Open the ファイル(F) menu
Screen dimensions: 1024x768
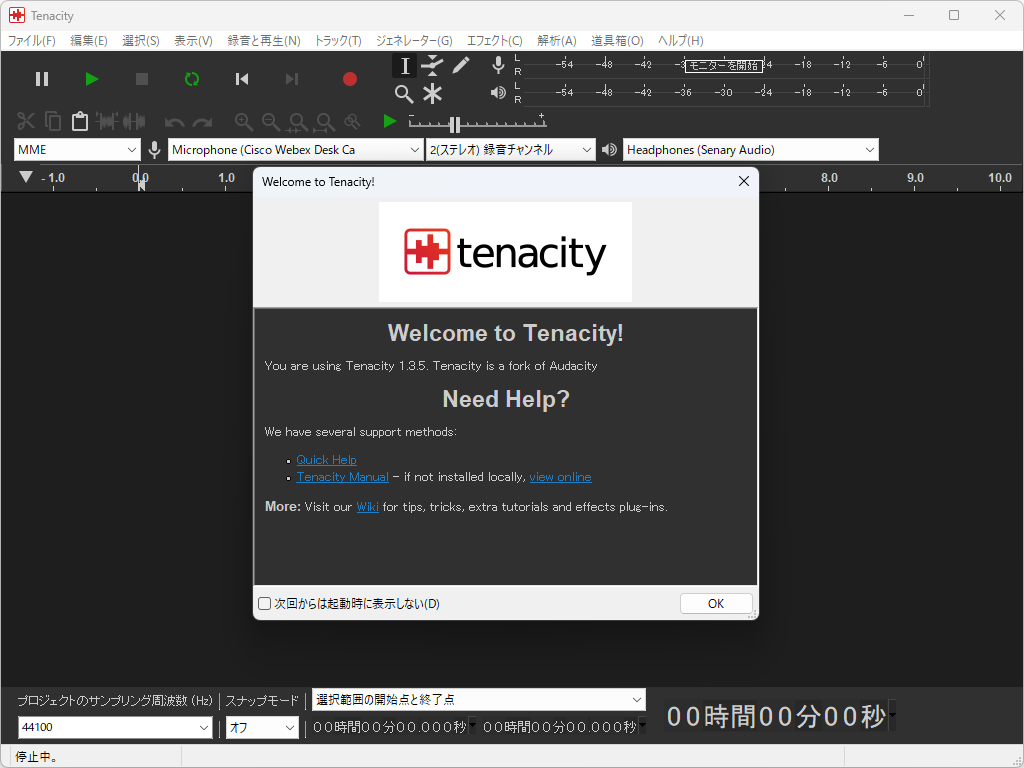(x=31, y=40)
